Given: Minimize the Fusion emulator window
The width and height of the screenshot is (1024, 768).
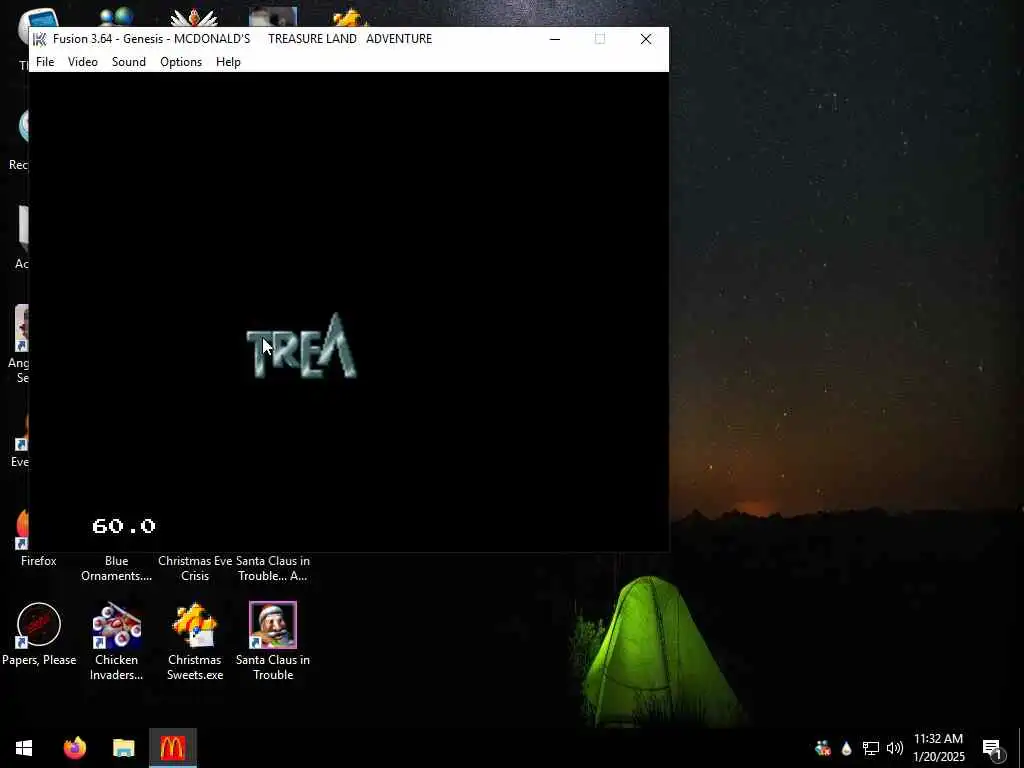Looking at the screenshot, I should [x=555, y=39].
